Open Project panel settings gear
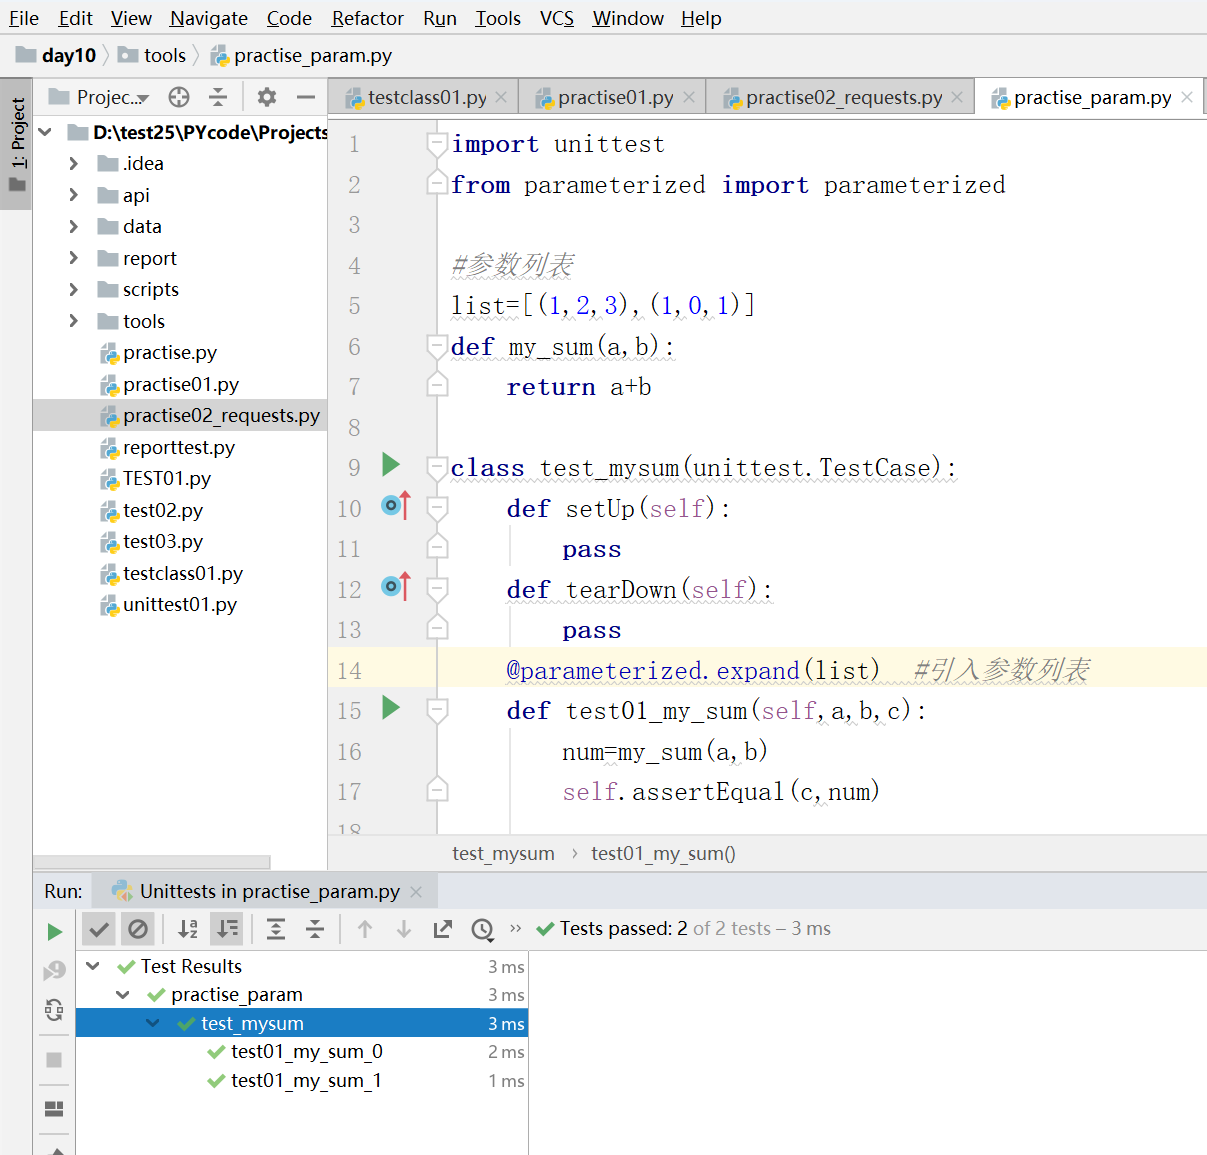 pos(267,97)
